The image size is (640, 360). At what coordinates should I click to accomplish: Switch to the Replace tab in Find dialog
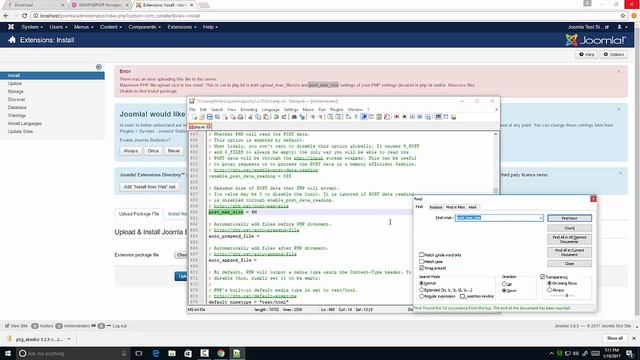tap(436, 207)
